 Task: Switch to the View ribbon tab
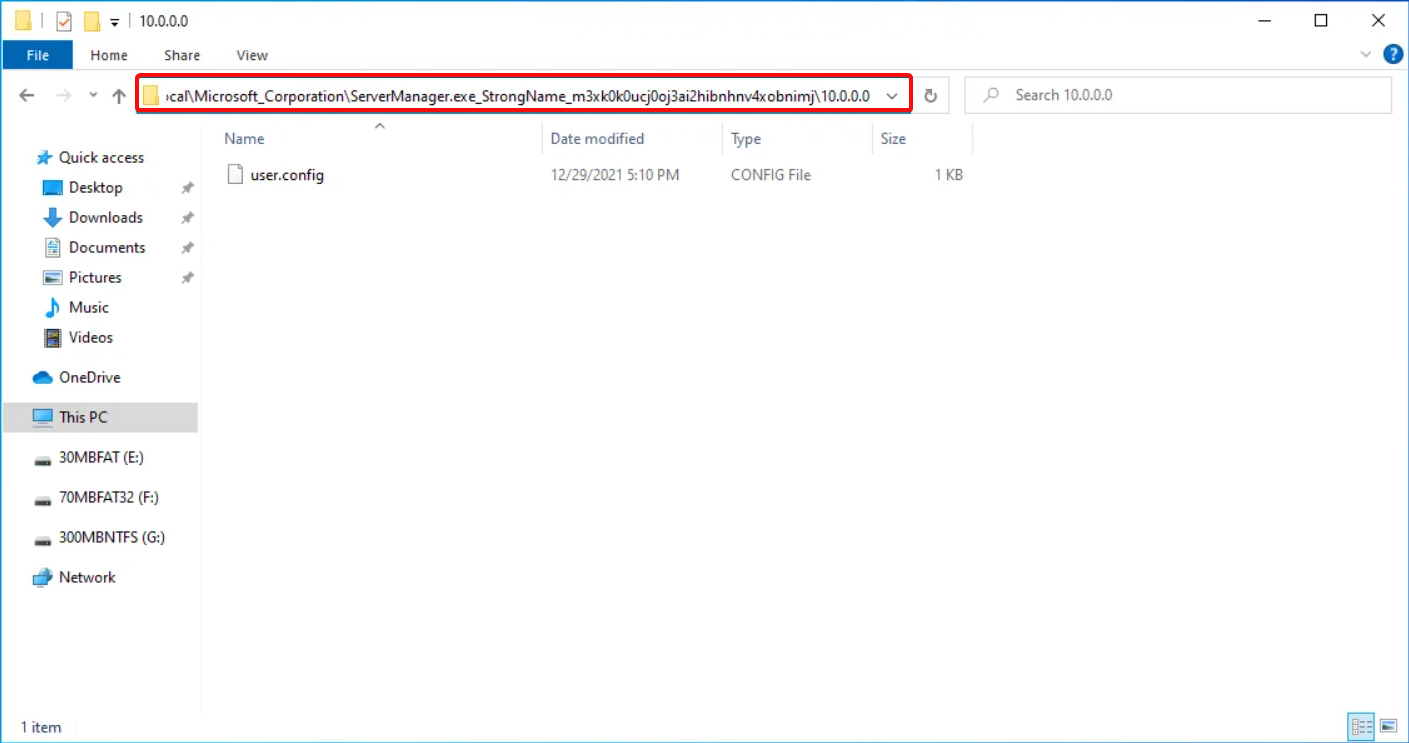coord(252,55)
